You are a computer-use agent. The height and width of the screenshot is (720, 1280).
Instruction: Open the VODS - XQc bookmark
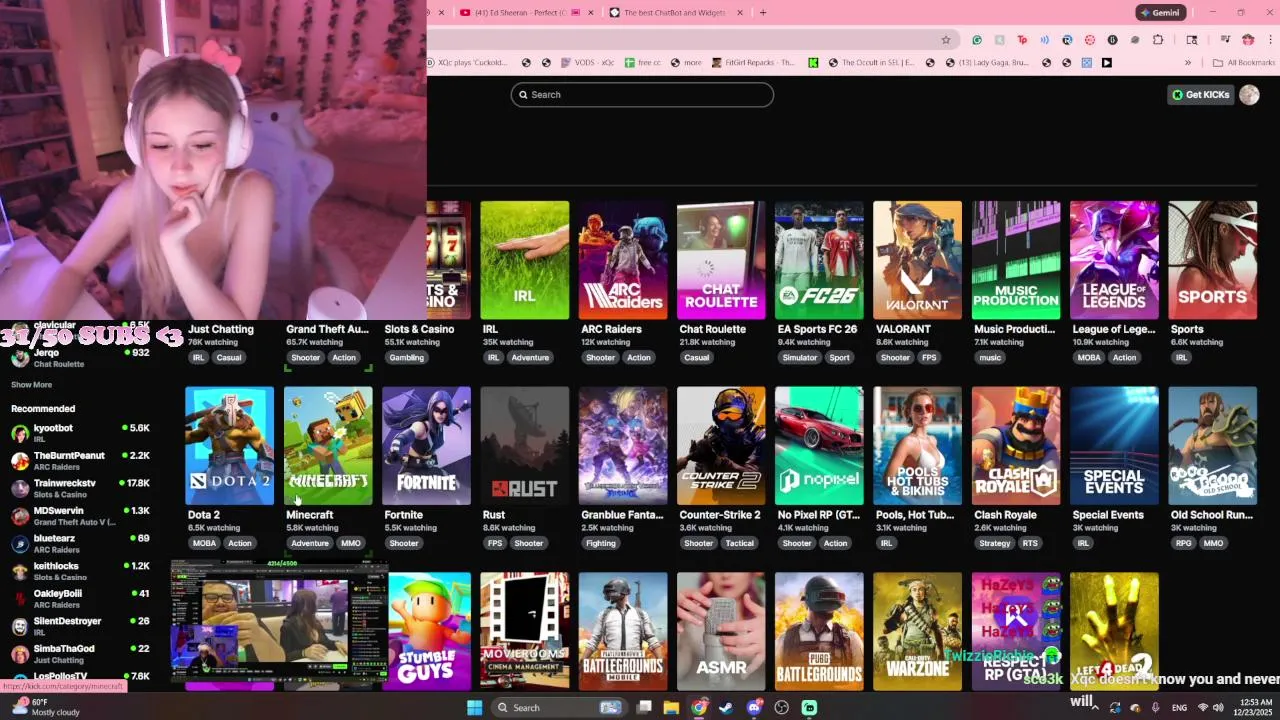(587, 62)
